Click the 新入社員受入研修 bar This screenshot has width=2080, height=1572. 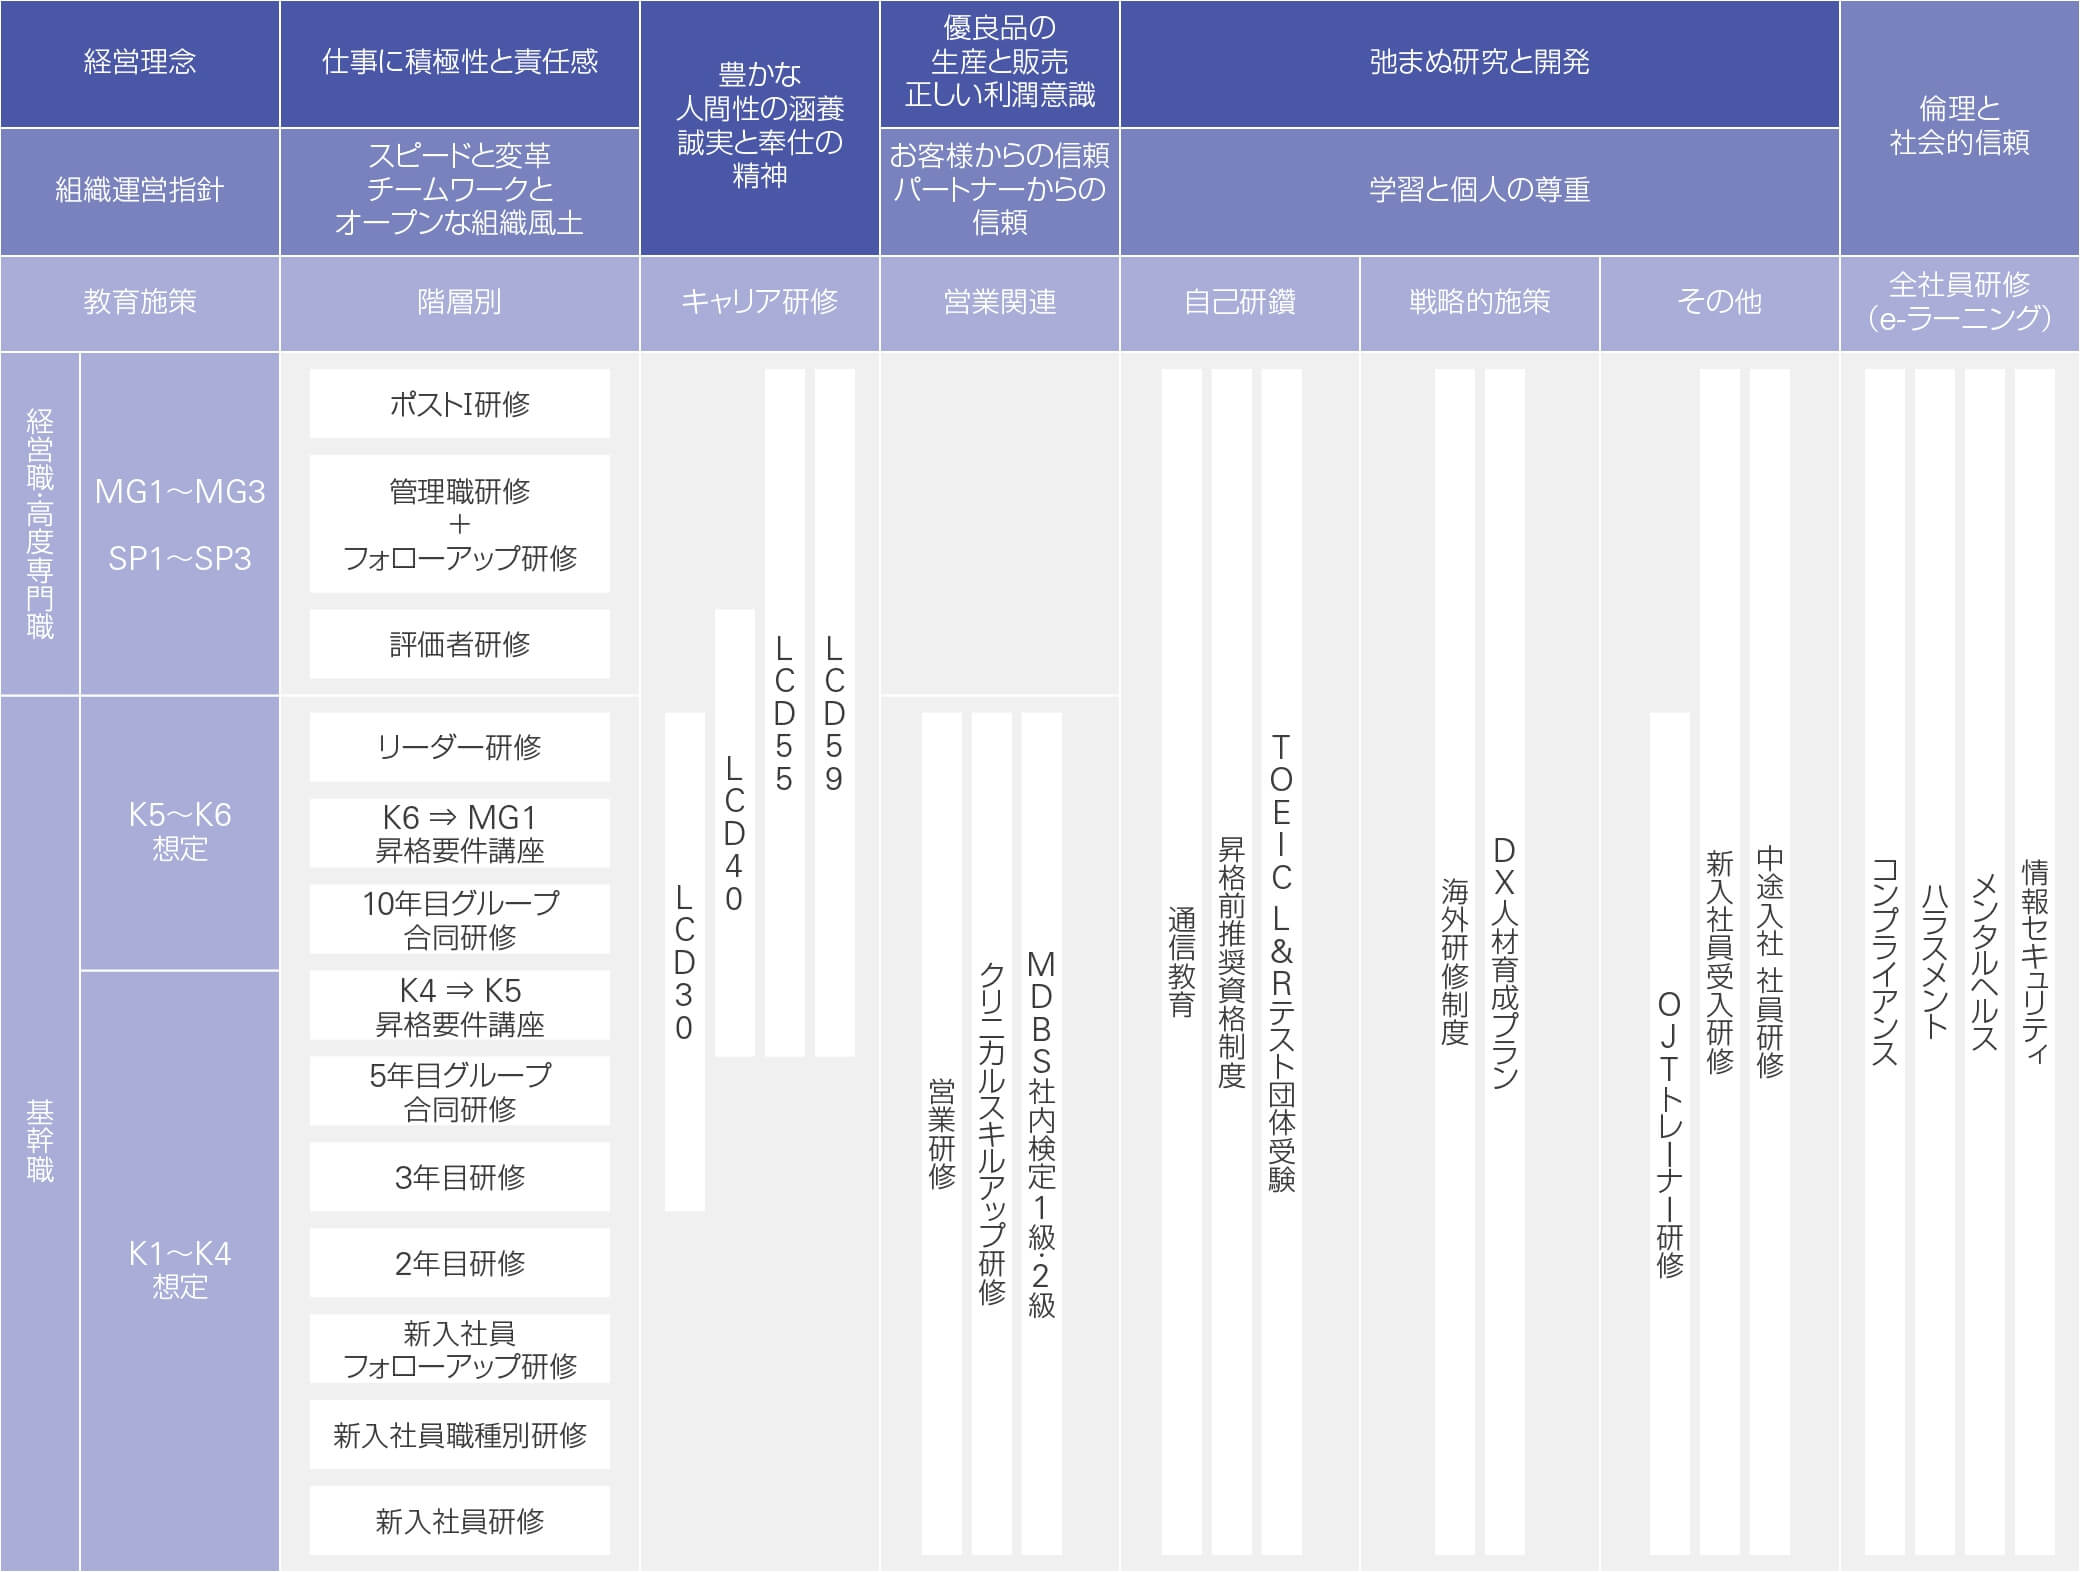coord(1720,962)
